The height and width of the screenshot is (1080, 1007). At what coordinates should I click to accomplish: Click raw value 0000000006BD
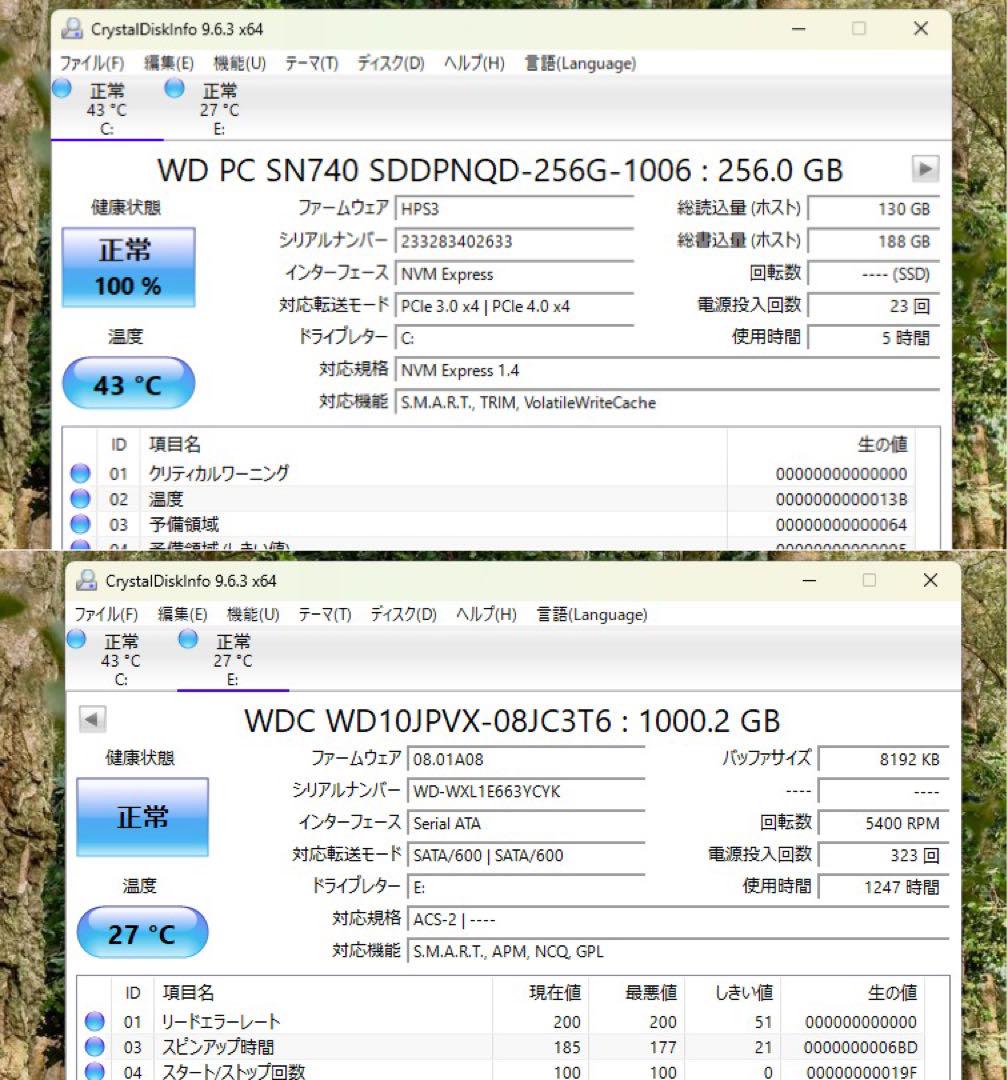[860, 1047]
